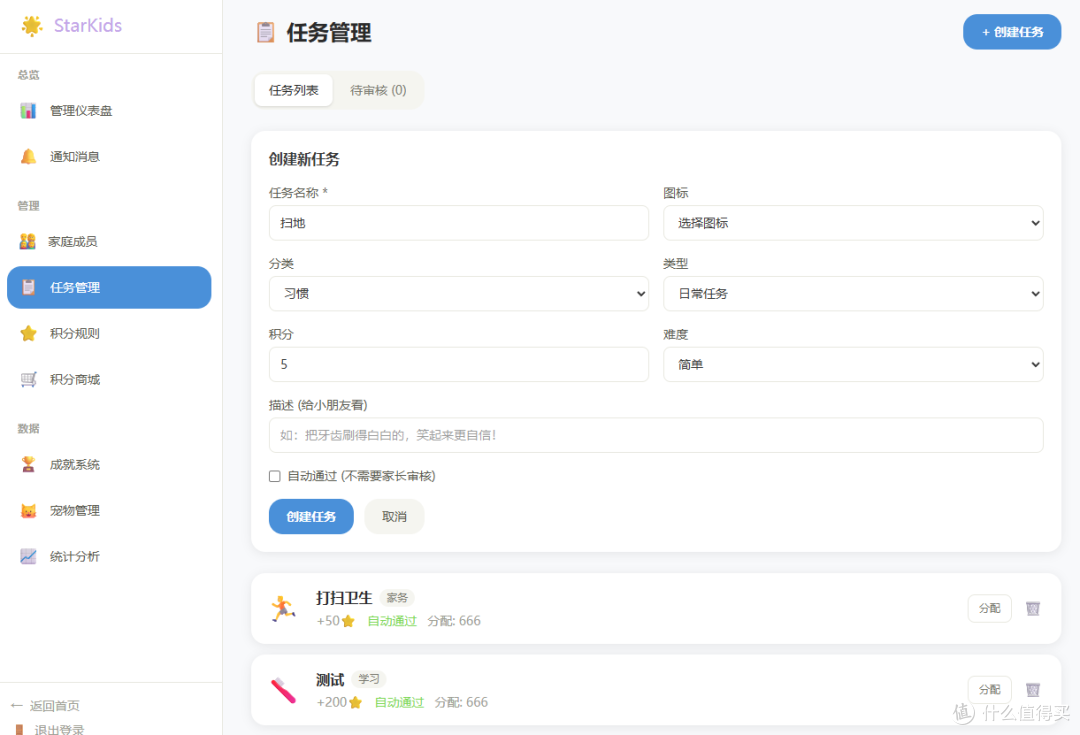Click 自动通过 label under 打扫卫生
Viewport: 1080px width, 735px height.
tap(392, 621)
